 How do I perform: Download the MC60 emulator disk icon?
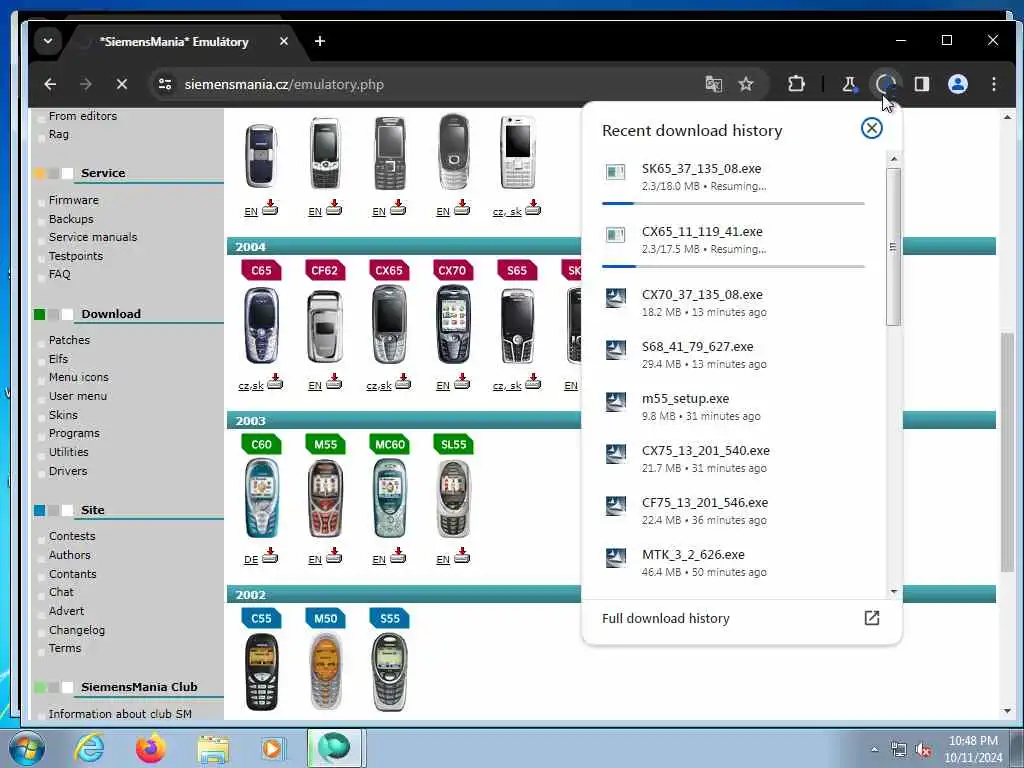tap(398, 556)
